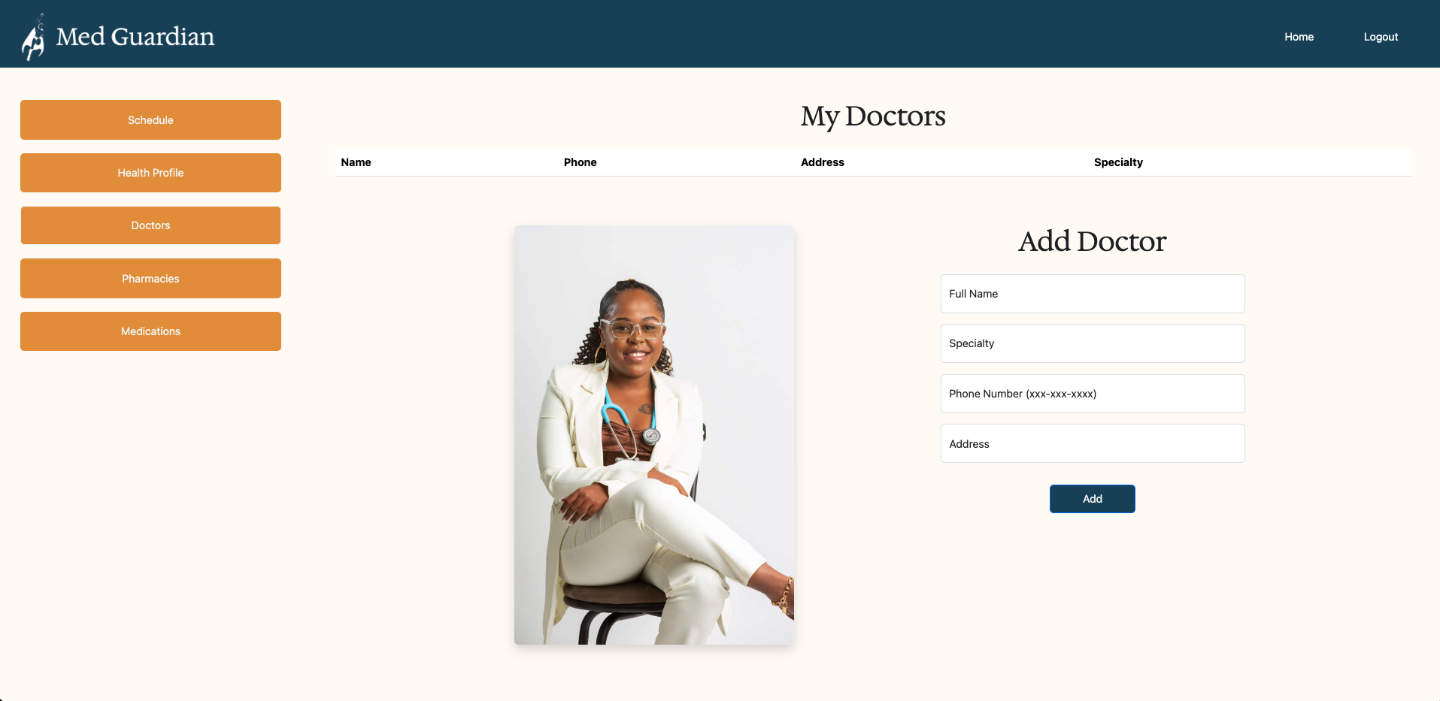Click the Phone Number input field
1440x701 pixels.
[1092, 393]
